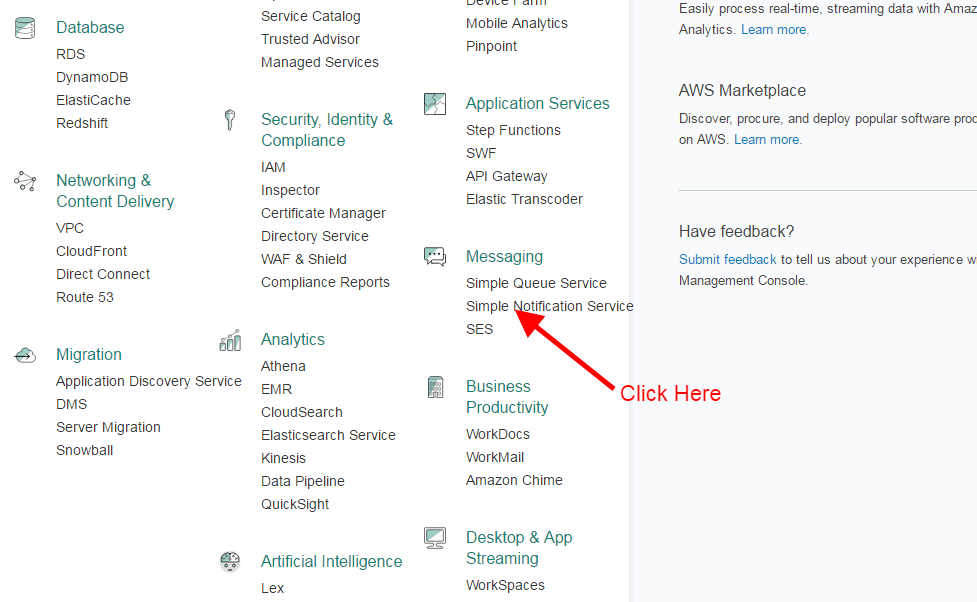Screen dimensions: 977x602
Task: Open VPC service
Action: 70,228
